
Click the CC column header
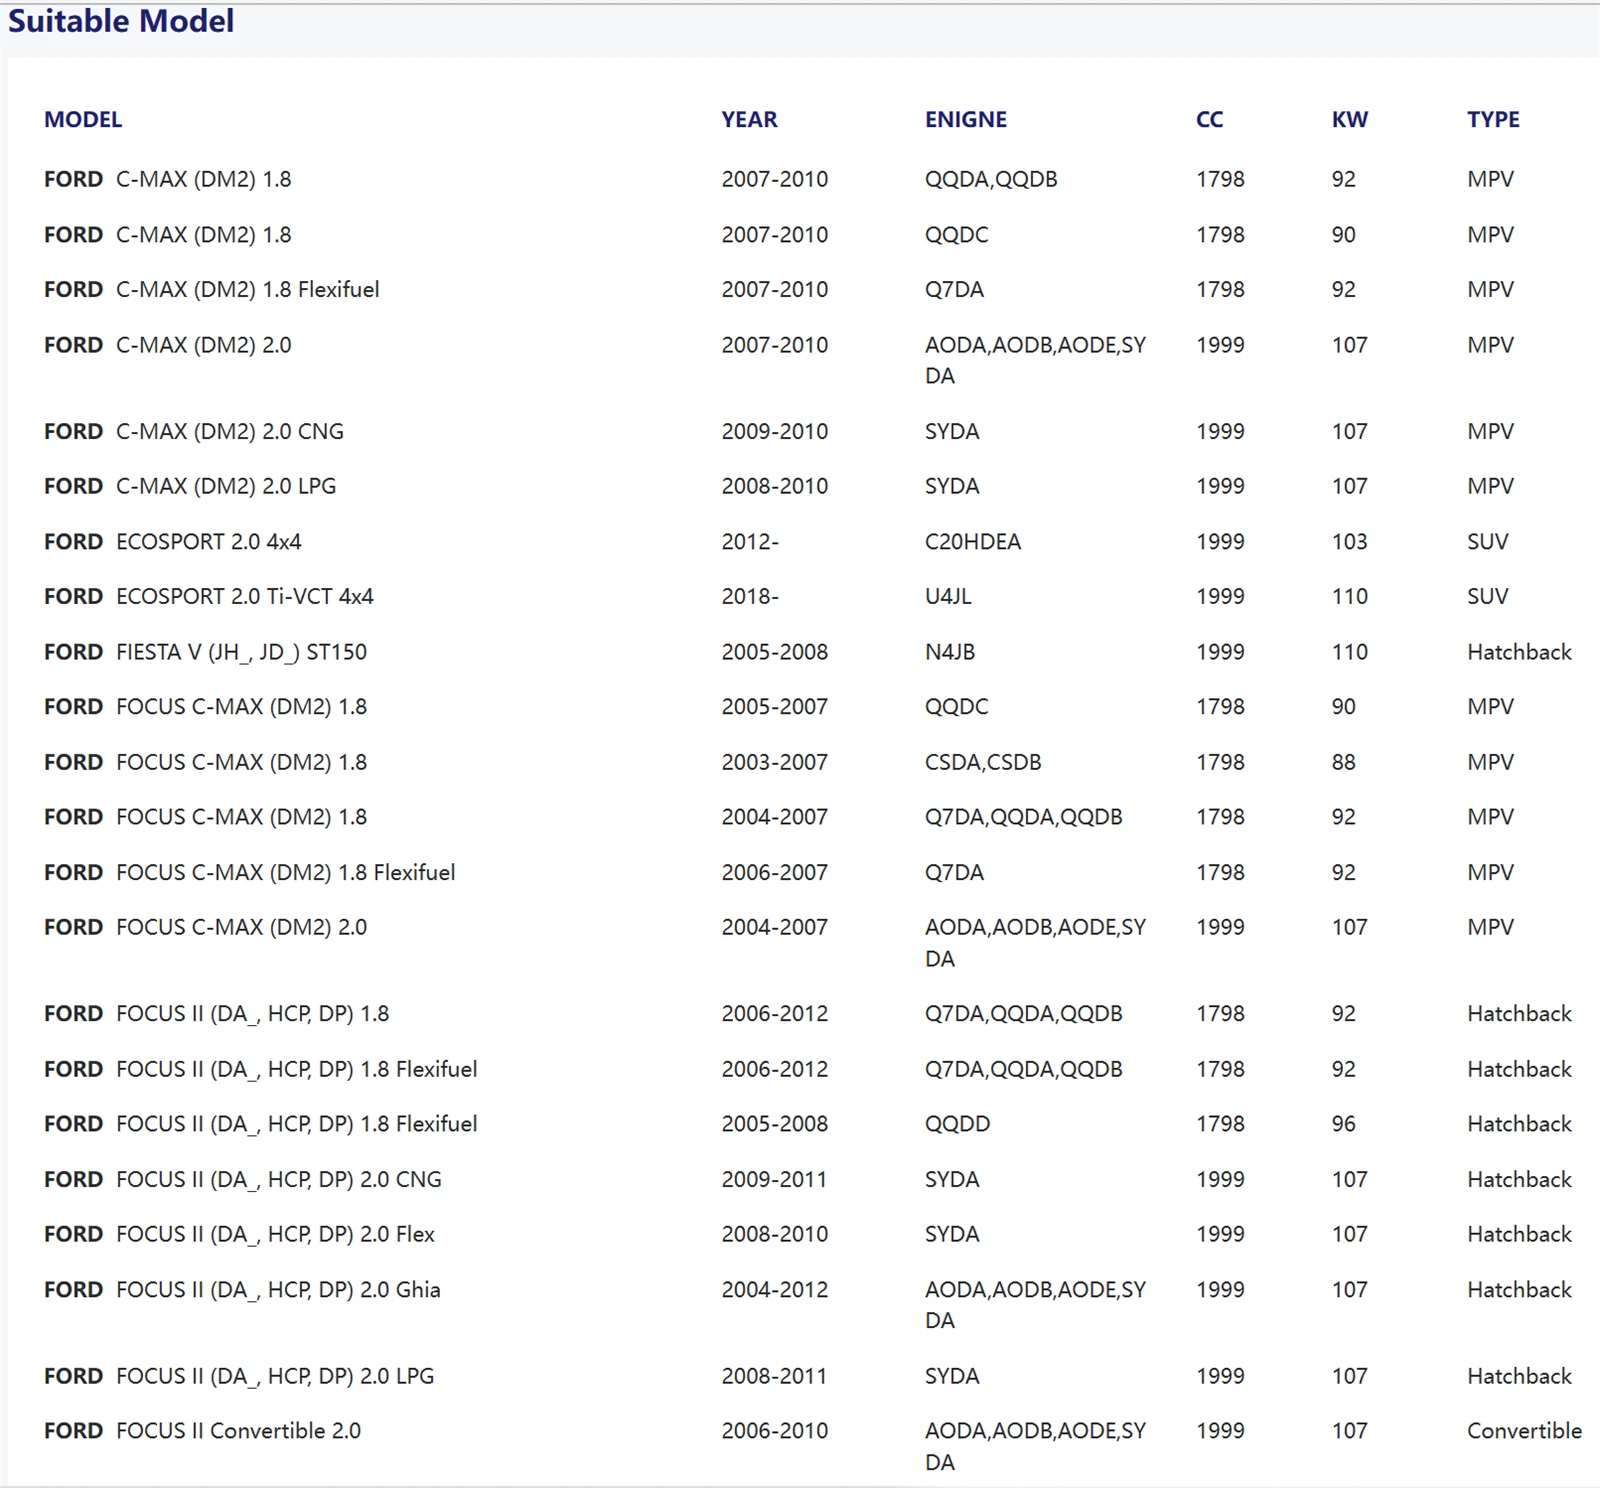1210,120
